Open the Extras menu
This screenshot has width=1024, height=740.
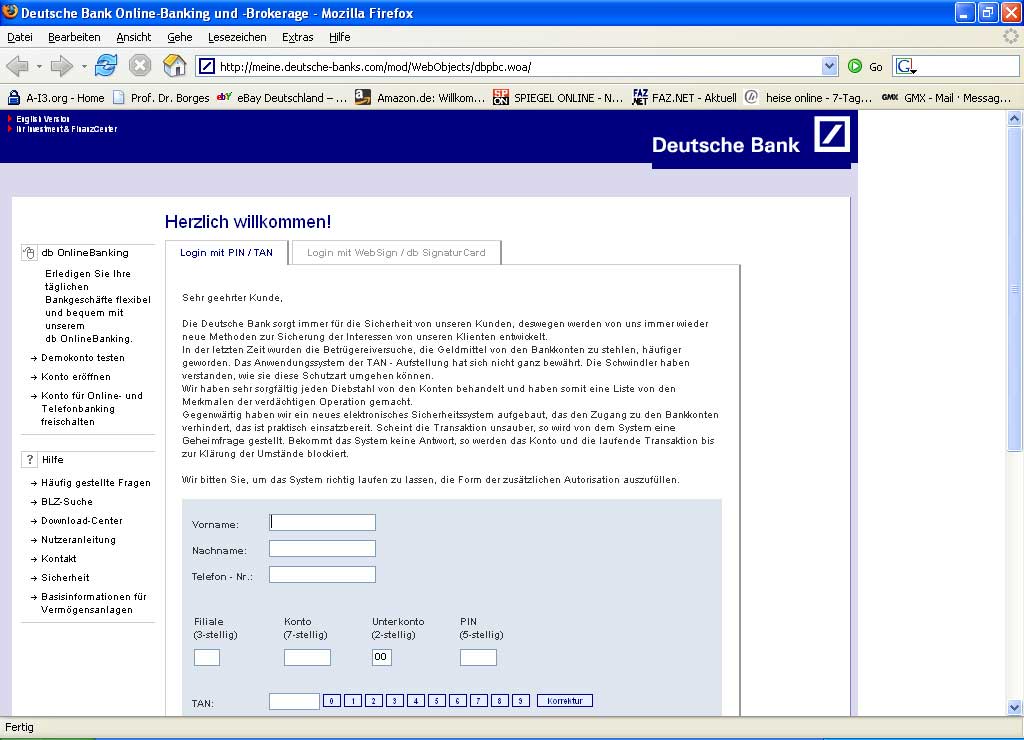298,37
